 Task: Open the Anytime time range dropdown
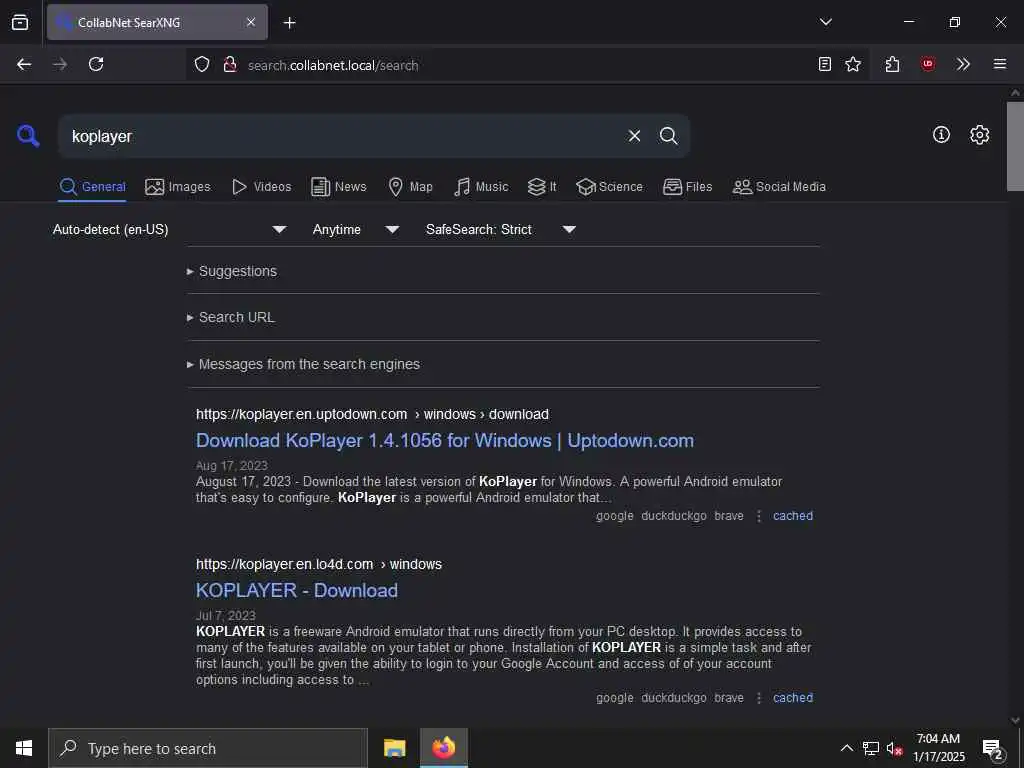click(x=355, y=229)
